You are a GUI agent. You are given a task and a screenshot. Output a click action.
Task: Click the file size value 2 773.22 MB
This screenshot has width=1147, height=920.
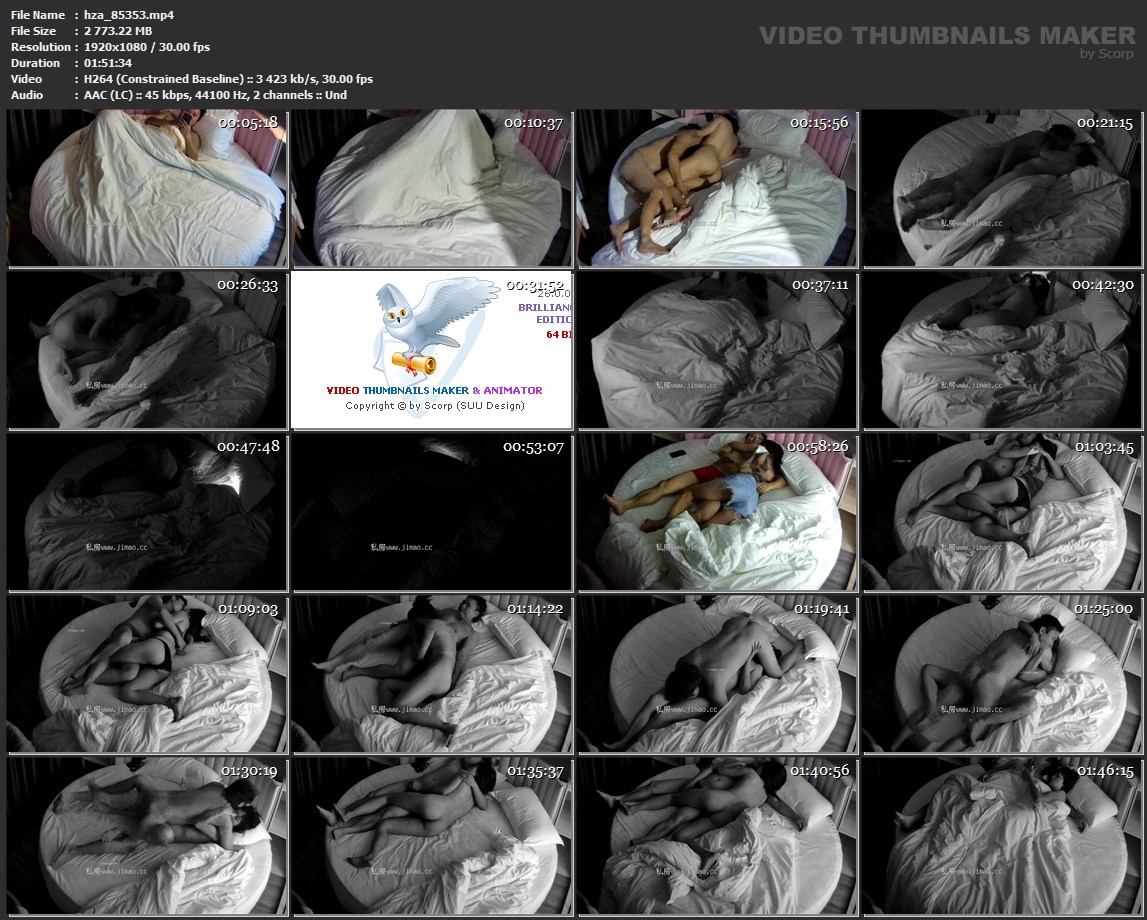(x=118, y=31)
